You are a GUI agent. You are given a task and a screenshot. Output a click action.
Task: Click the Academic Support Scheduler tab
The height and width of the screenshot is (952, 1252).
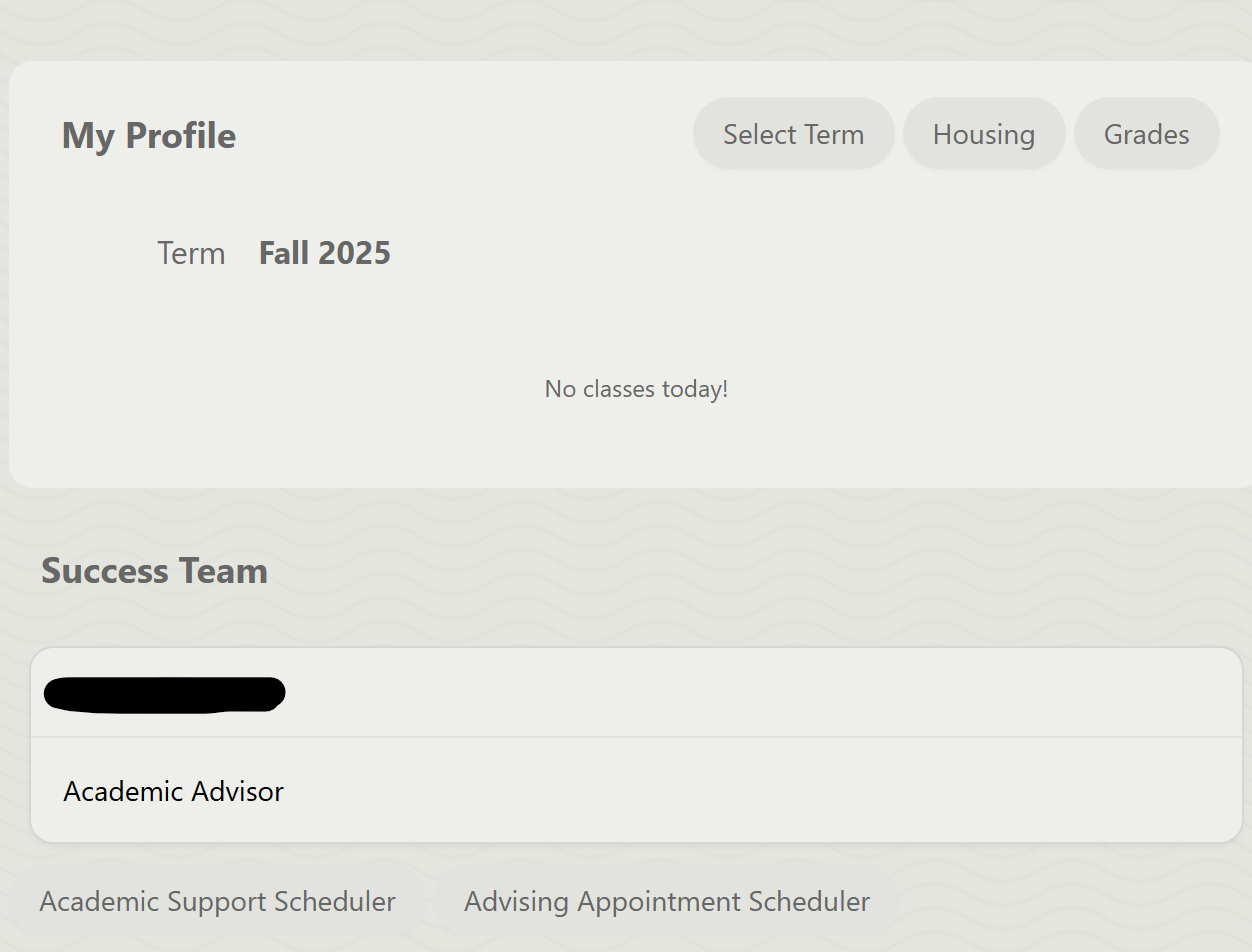pos(217,901)
